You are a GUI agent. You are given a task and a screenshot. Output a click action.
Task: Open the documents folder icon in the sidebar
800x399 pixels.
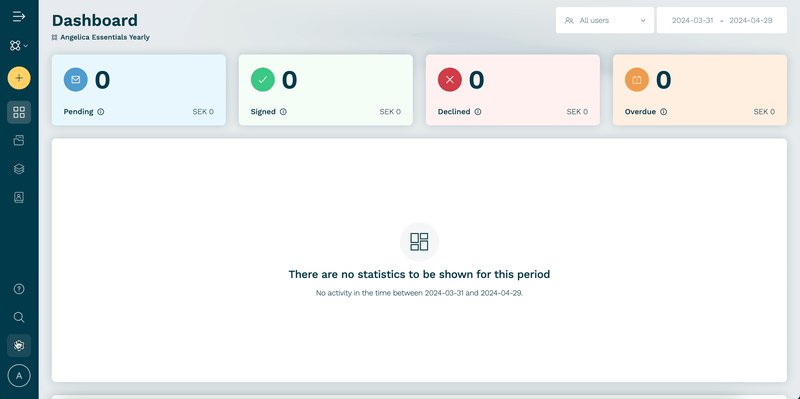[19, 140]
